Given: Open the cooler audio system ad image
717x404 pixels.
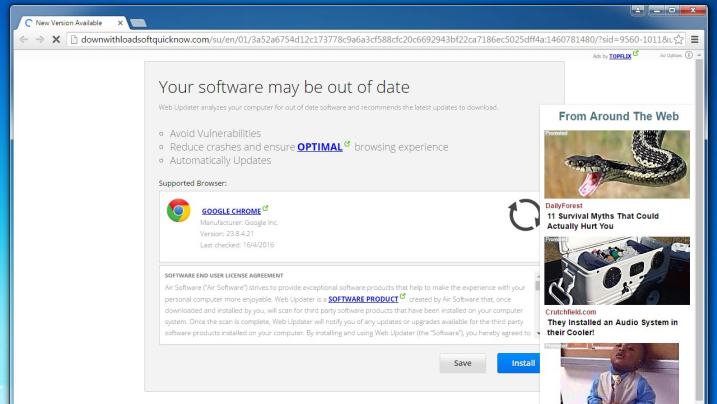Looking at the screenshot, I should coord(616,271).
